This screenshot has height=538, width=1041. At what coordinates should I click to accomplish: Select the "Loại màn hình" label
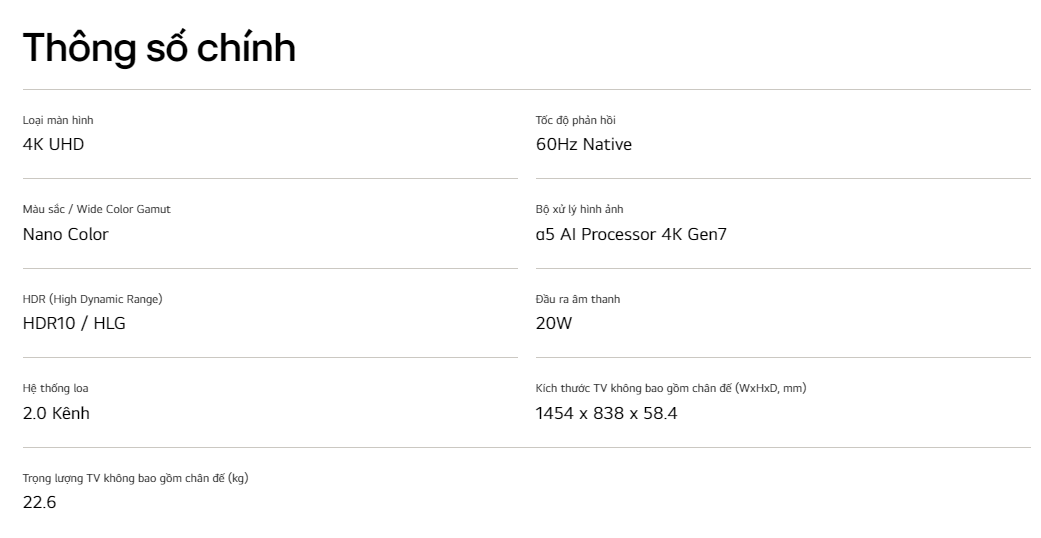pyautogui.click(x=58, y=120)
